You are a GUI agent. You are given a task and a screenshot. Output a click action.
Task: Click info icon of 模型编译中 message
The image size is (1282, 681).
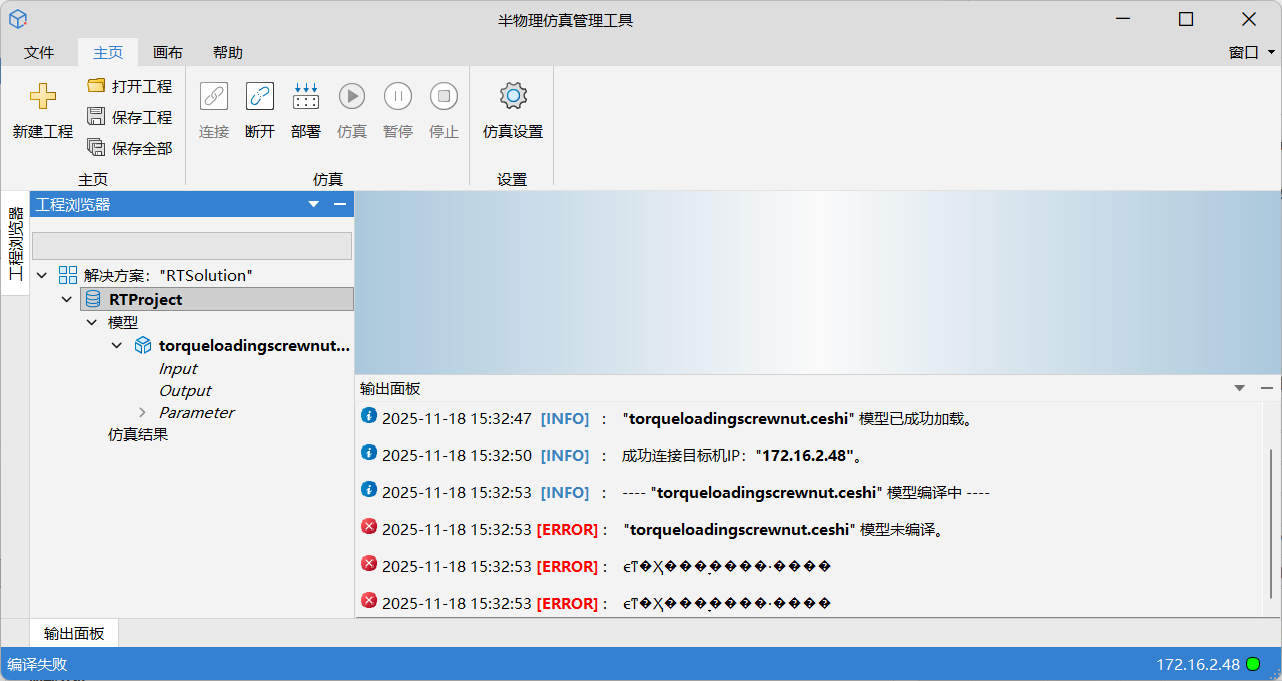pyautogui.click(x=368, y=490)
